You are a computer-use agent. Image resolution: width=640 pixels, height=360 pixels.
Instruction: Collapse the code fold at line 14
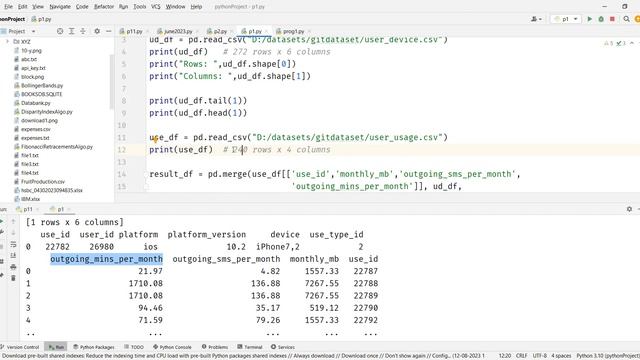coord(146,174)
